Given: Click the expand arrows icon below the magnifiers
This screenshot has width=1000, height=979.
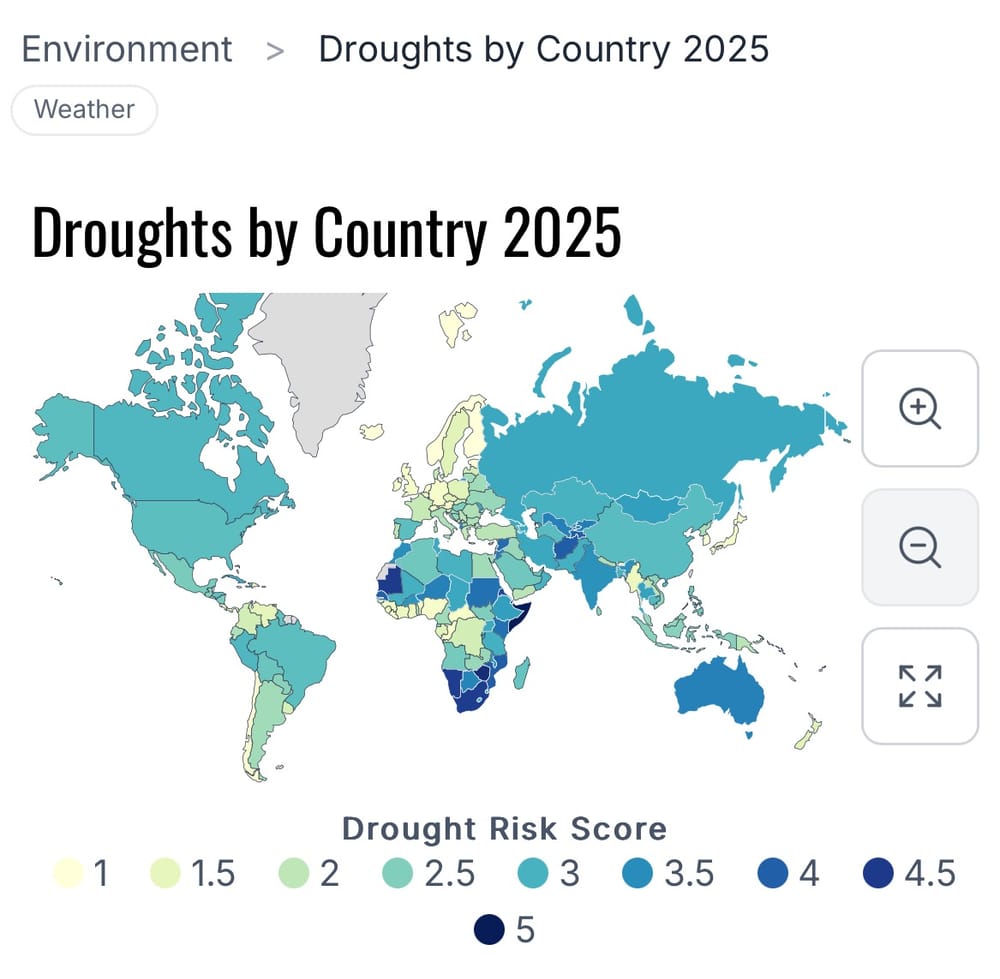Looking at the screenshot, I should pos(919,686).
